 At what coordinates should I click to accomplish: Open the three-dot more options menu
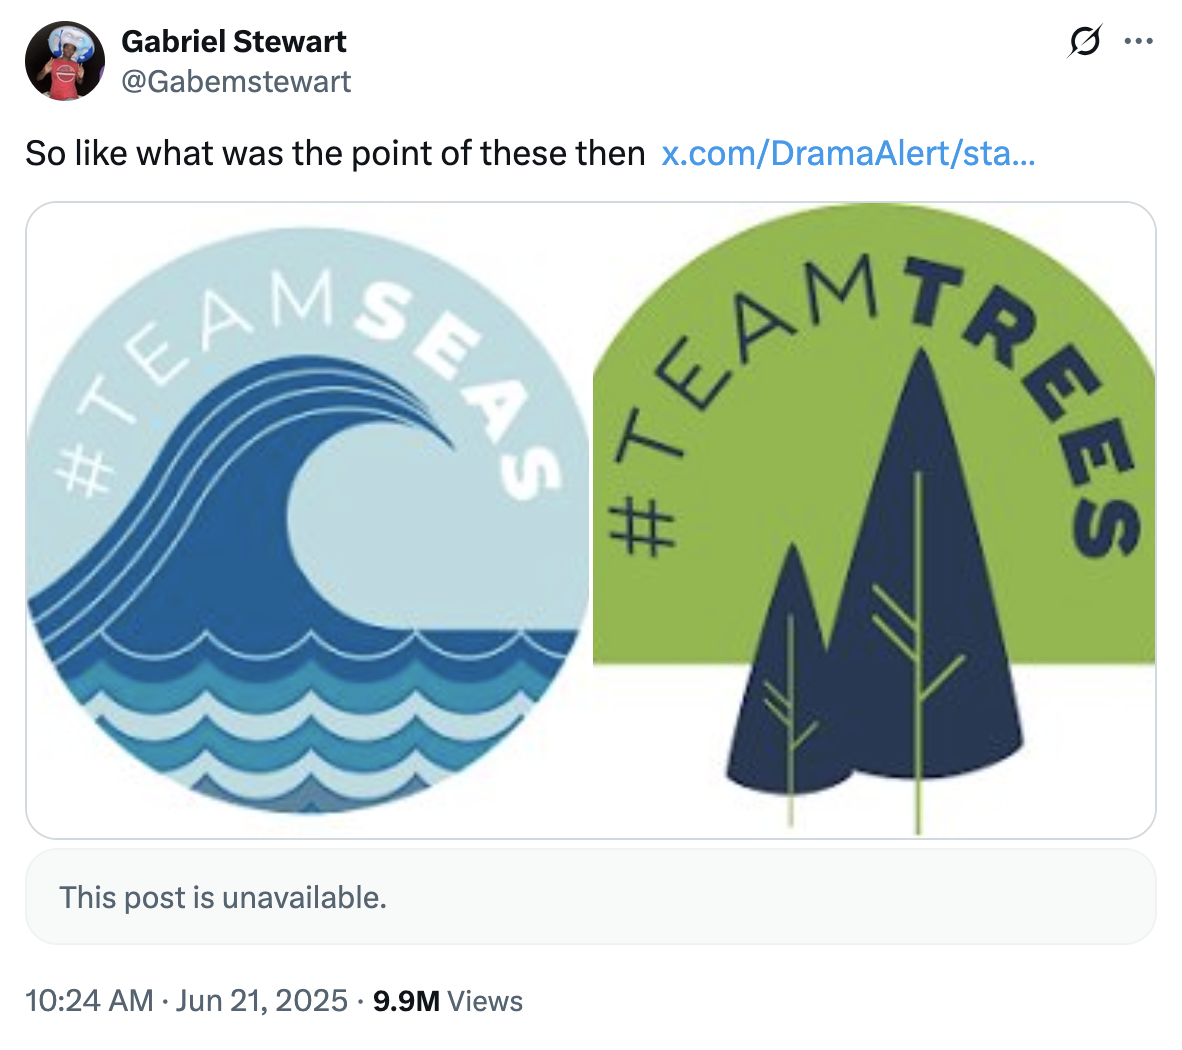click(1139, 42)
